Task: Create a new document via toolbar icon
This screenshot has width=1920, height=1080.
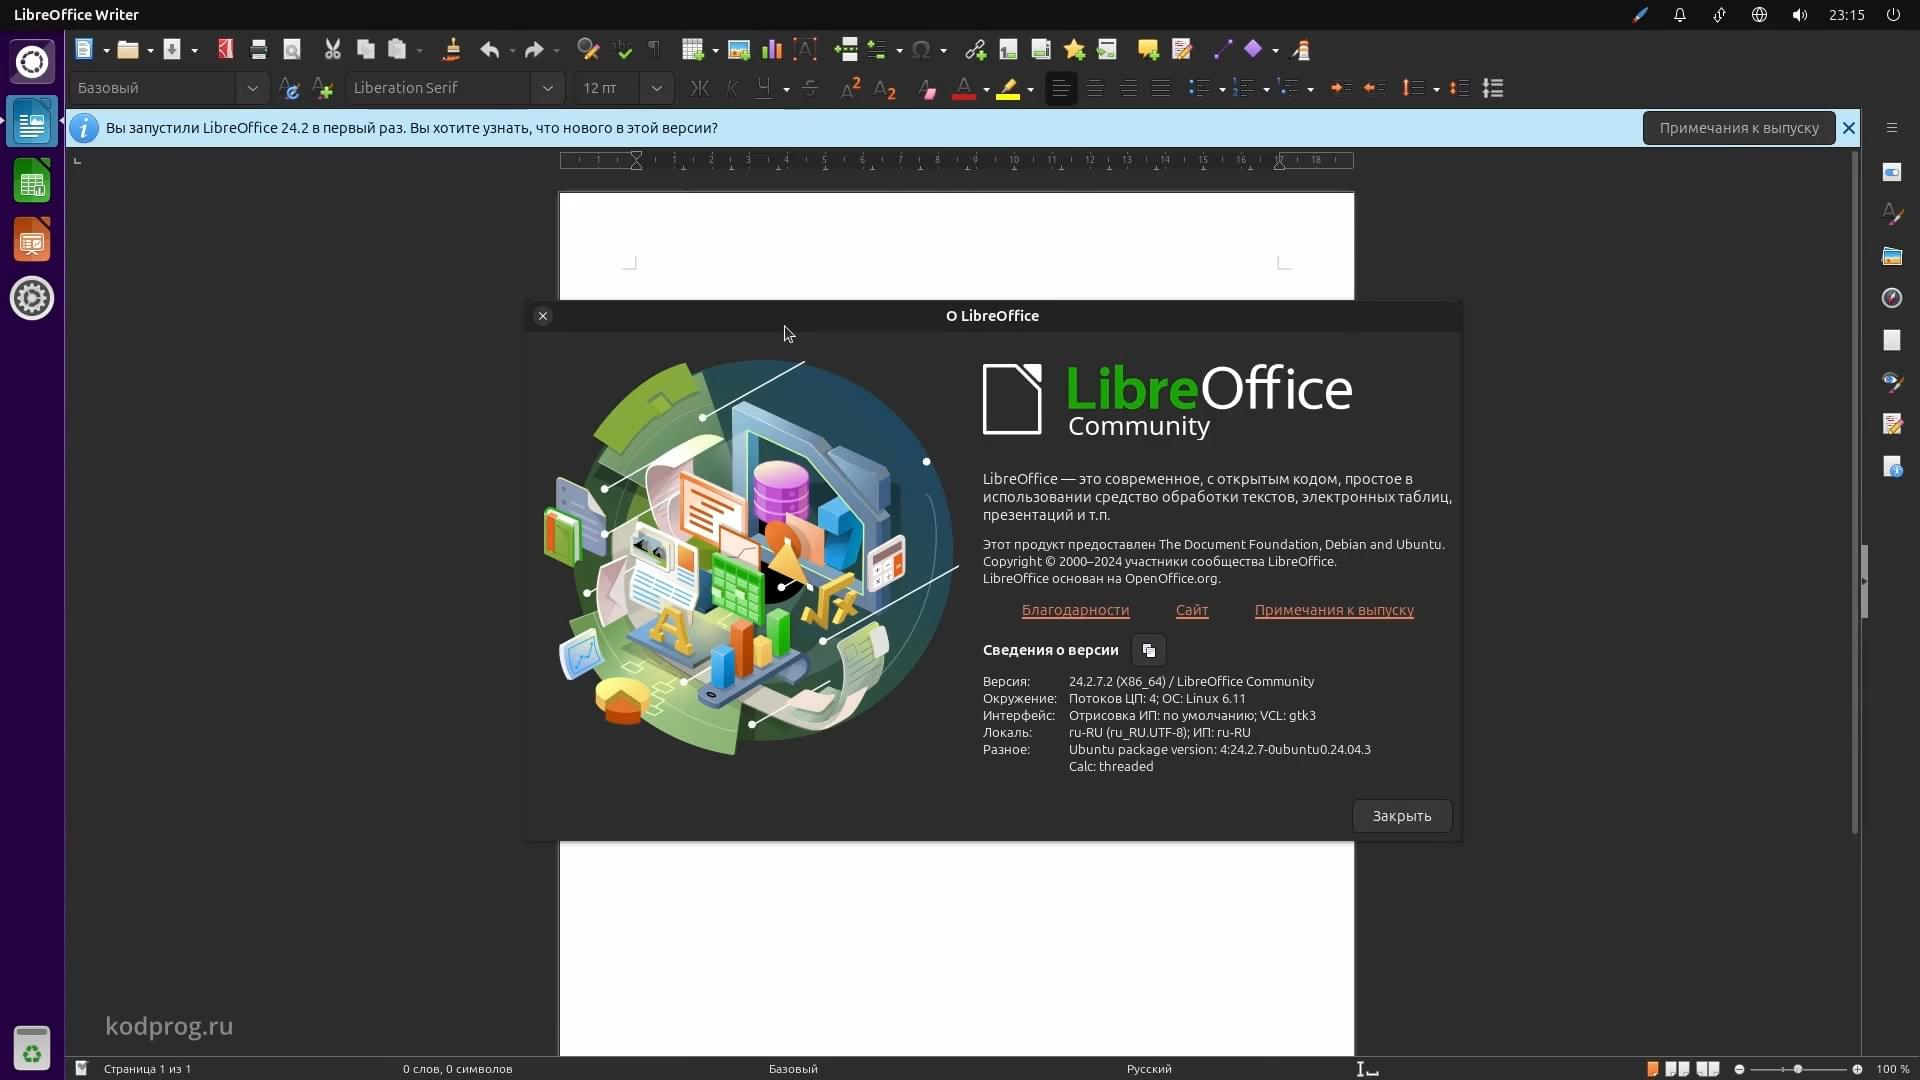Action: pos(84,49)
